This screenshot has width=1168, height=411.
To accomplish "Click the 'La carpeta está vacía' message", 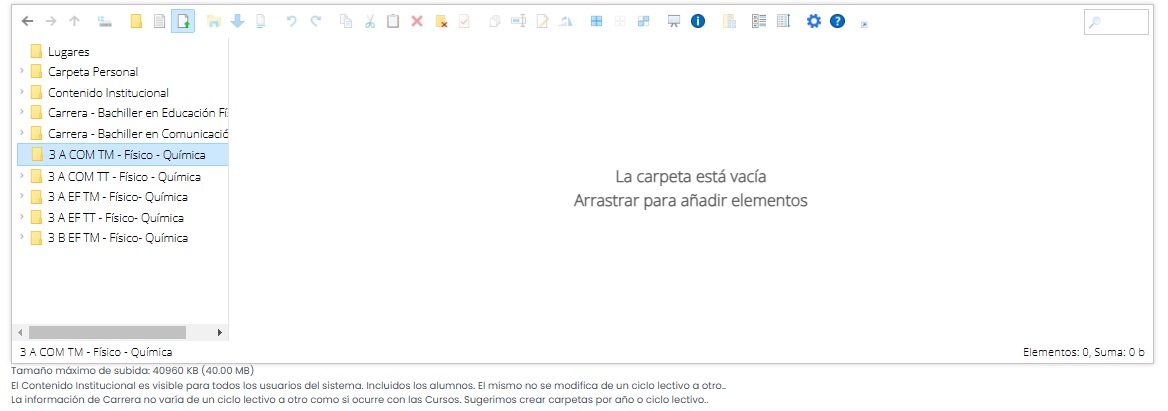I will pos(691,177).
